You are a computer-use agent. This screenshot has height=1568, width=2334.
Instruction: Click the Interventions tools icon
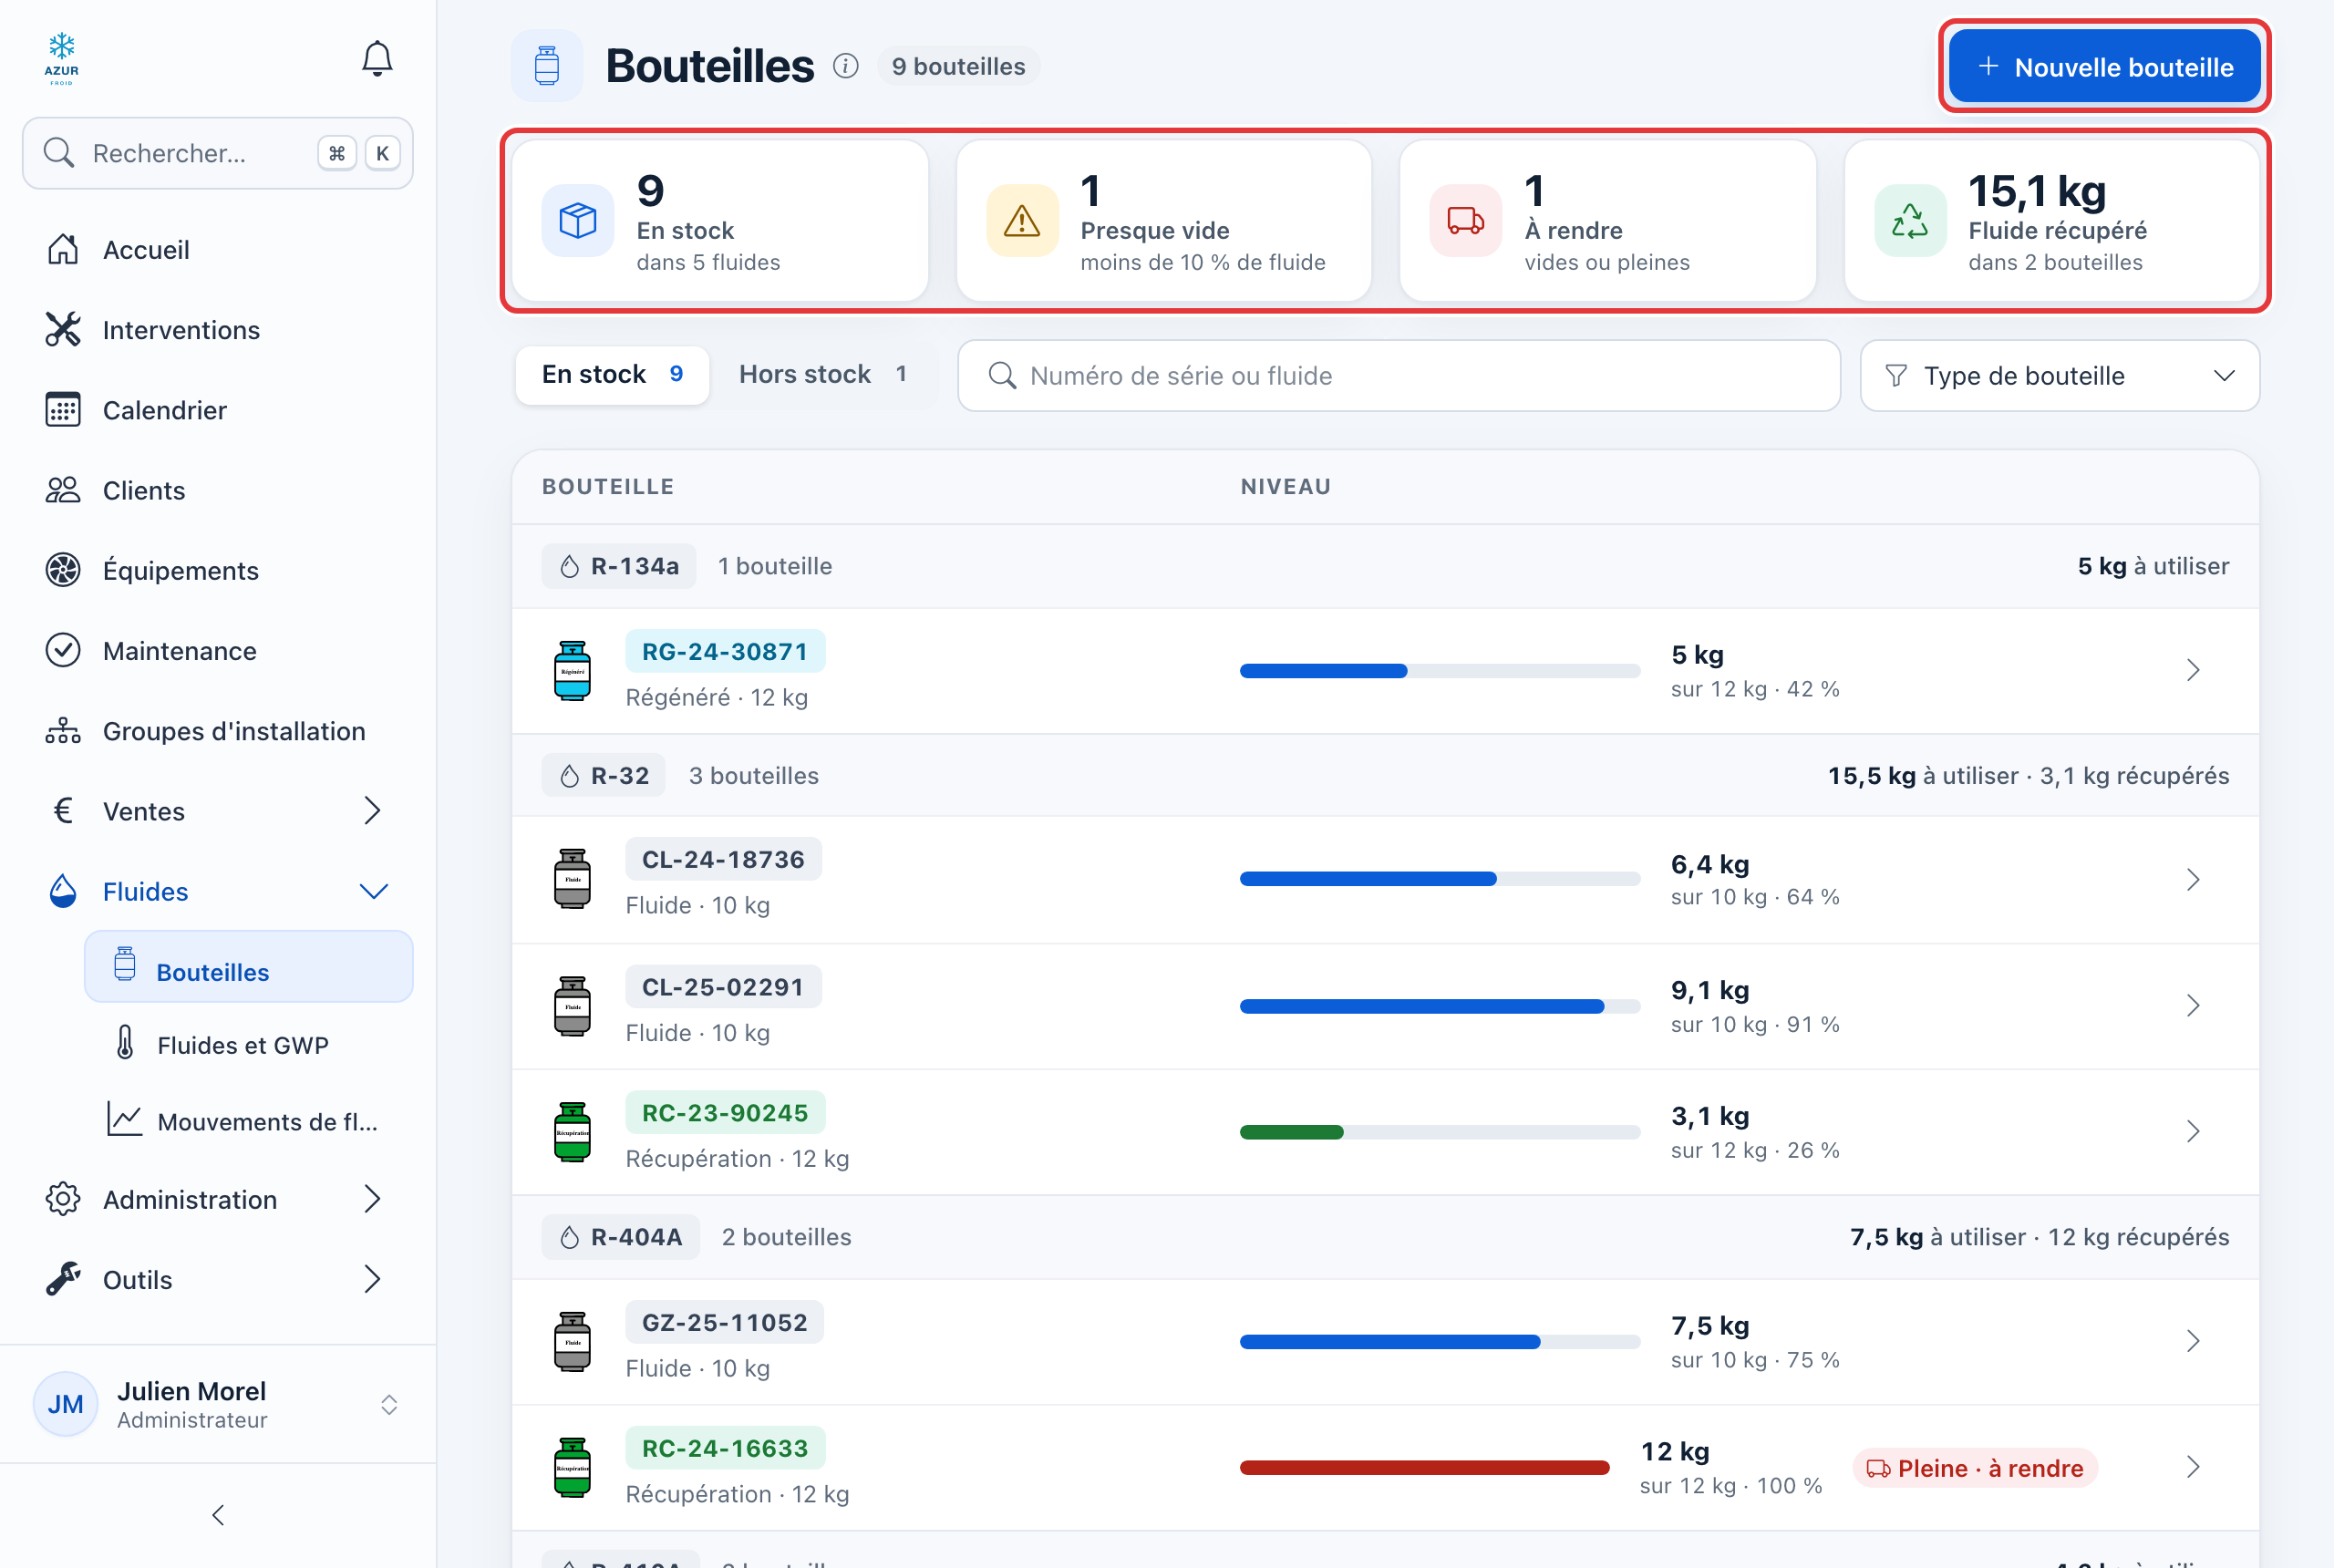[63, 329]
